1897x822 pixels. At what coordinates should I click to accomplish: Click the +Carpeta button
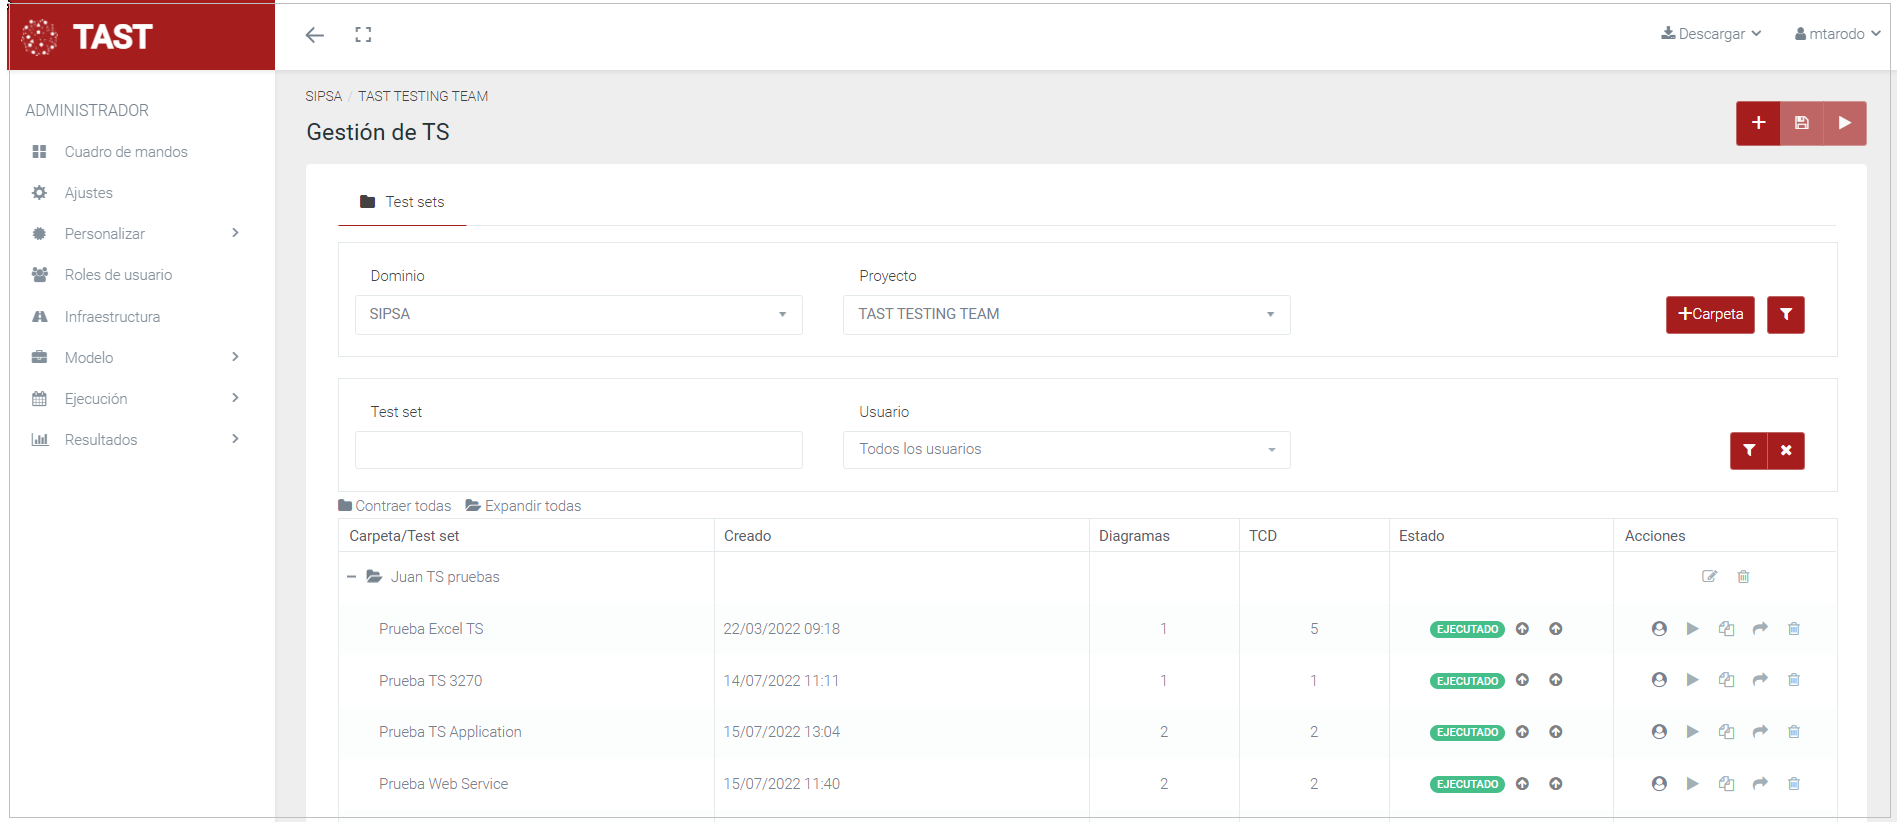click(x=1710, y=315)
